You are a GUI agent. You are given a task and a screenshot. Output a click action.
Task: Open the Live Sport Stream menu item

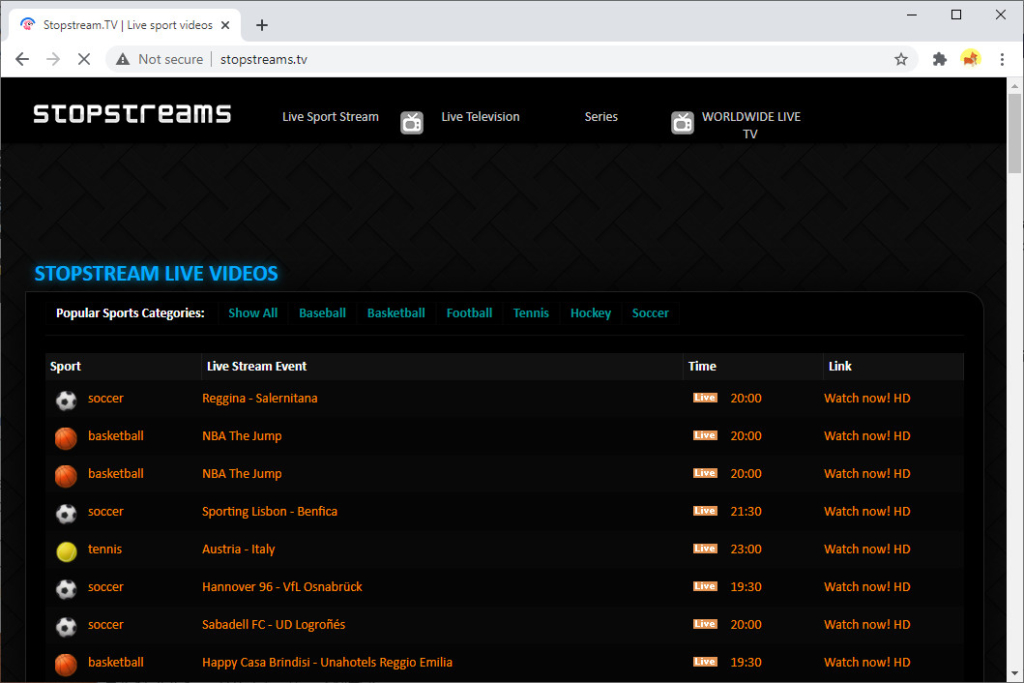(330, 117)
